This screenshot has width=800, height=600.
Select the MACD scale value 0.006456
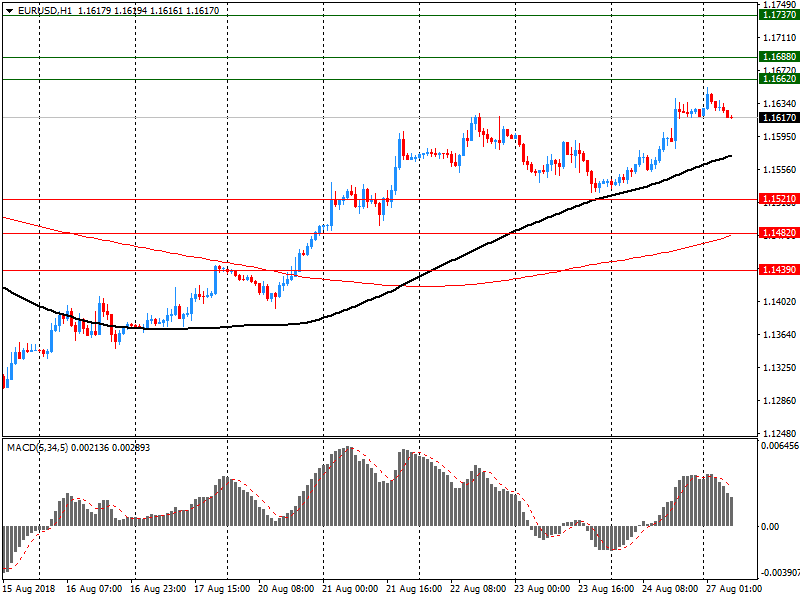click(x=780, y=446)
